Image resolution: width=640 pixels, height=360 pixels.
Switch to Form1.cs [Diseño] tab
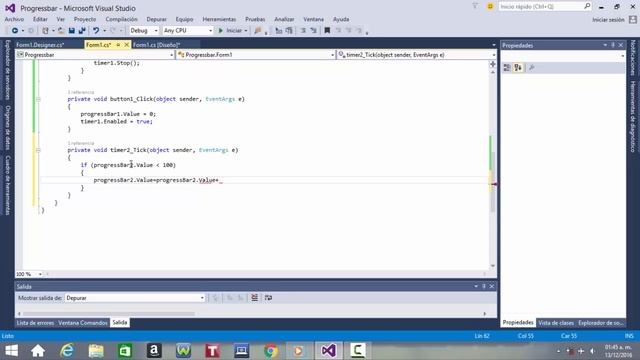point(157,45)
